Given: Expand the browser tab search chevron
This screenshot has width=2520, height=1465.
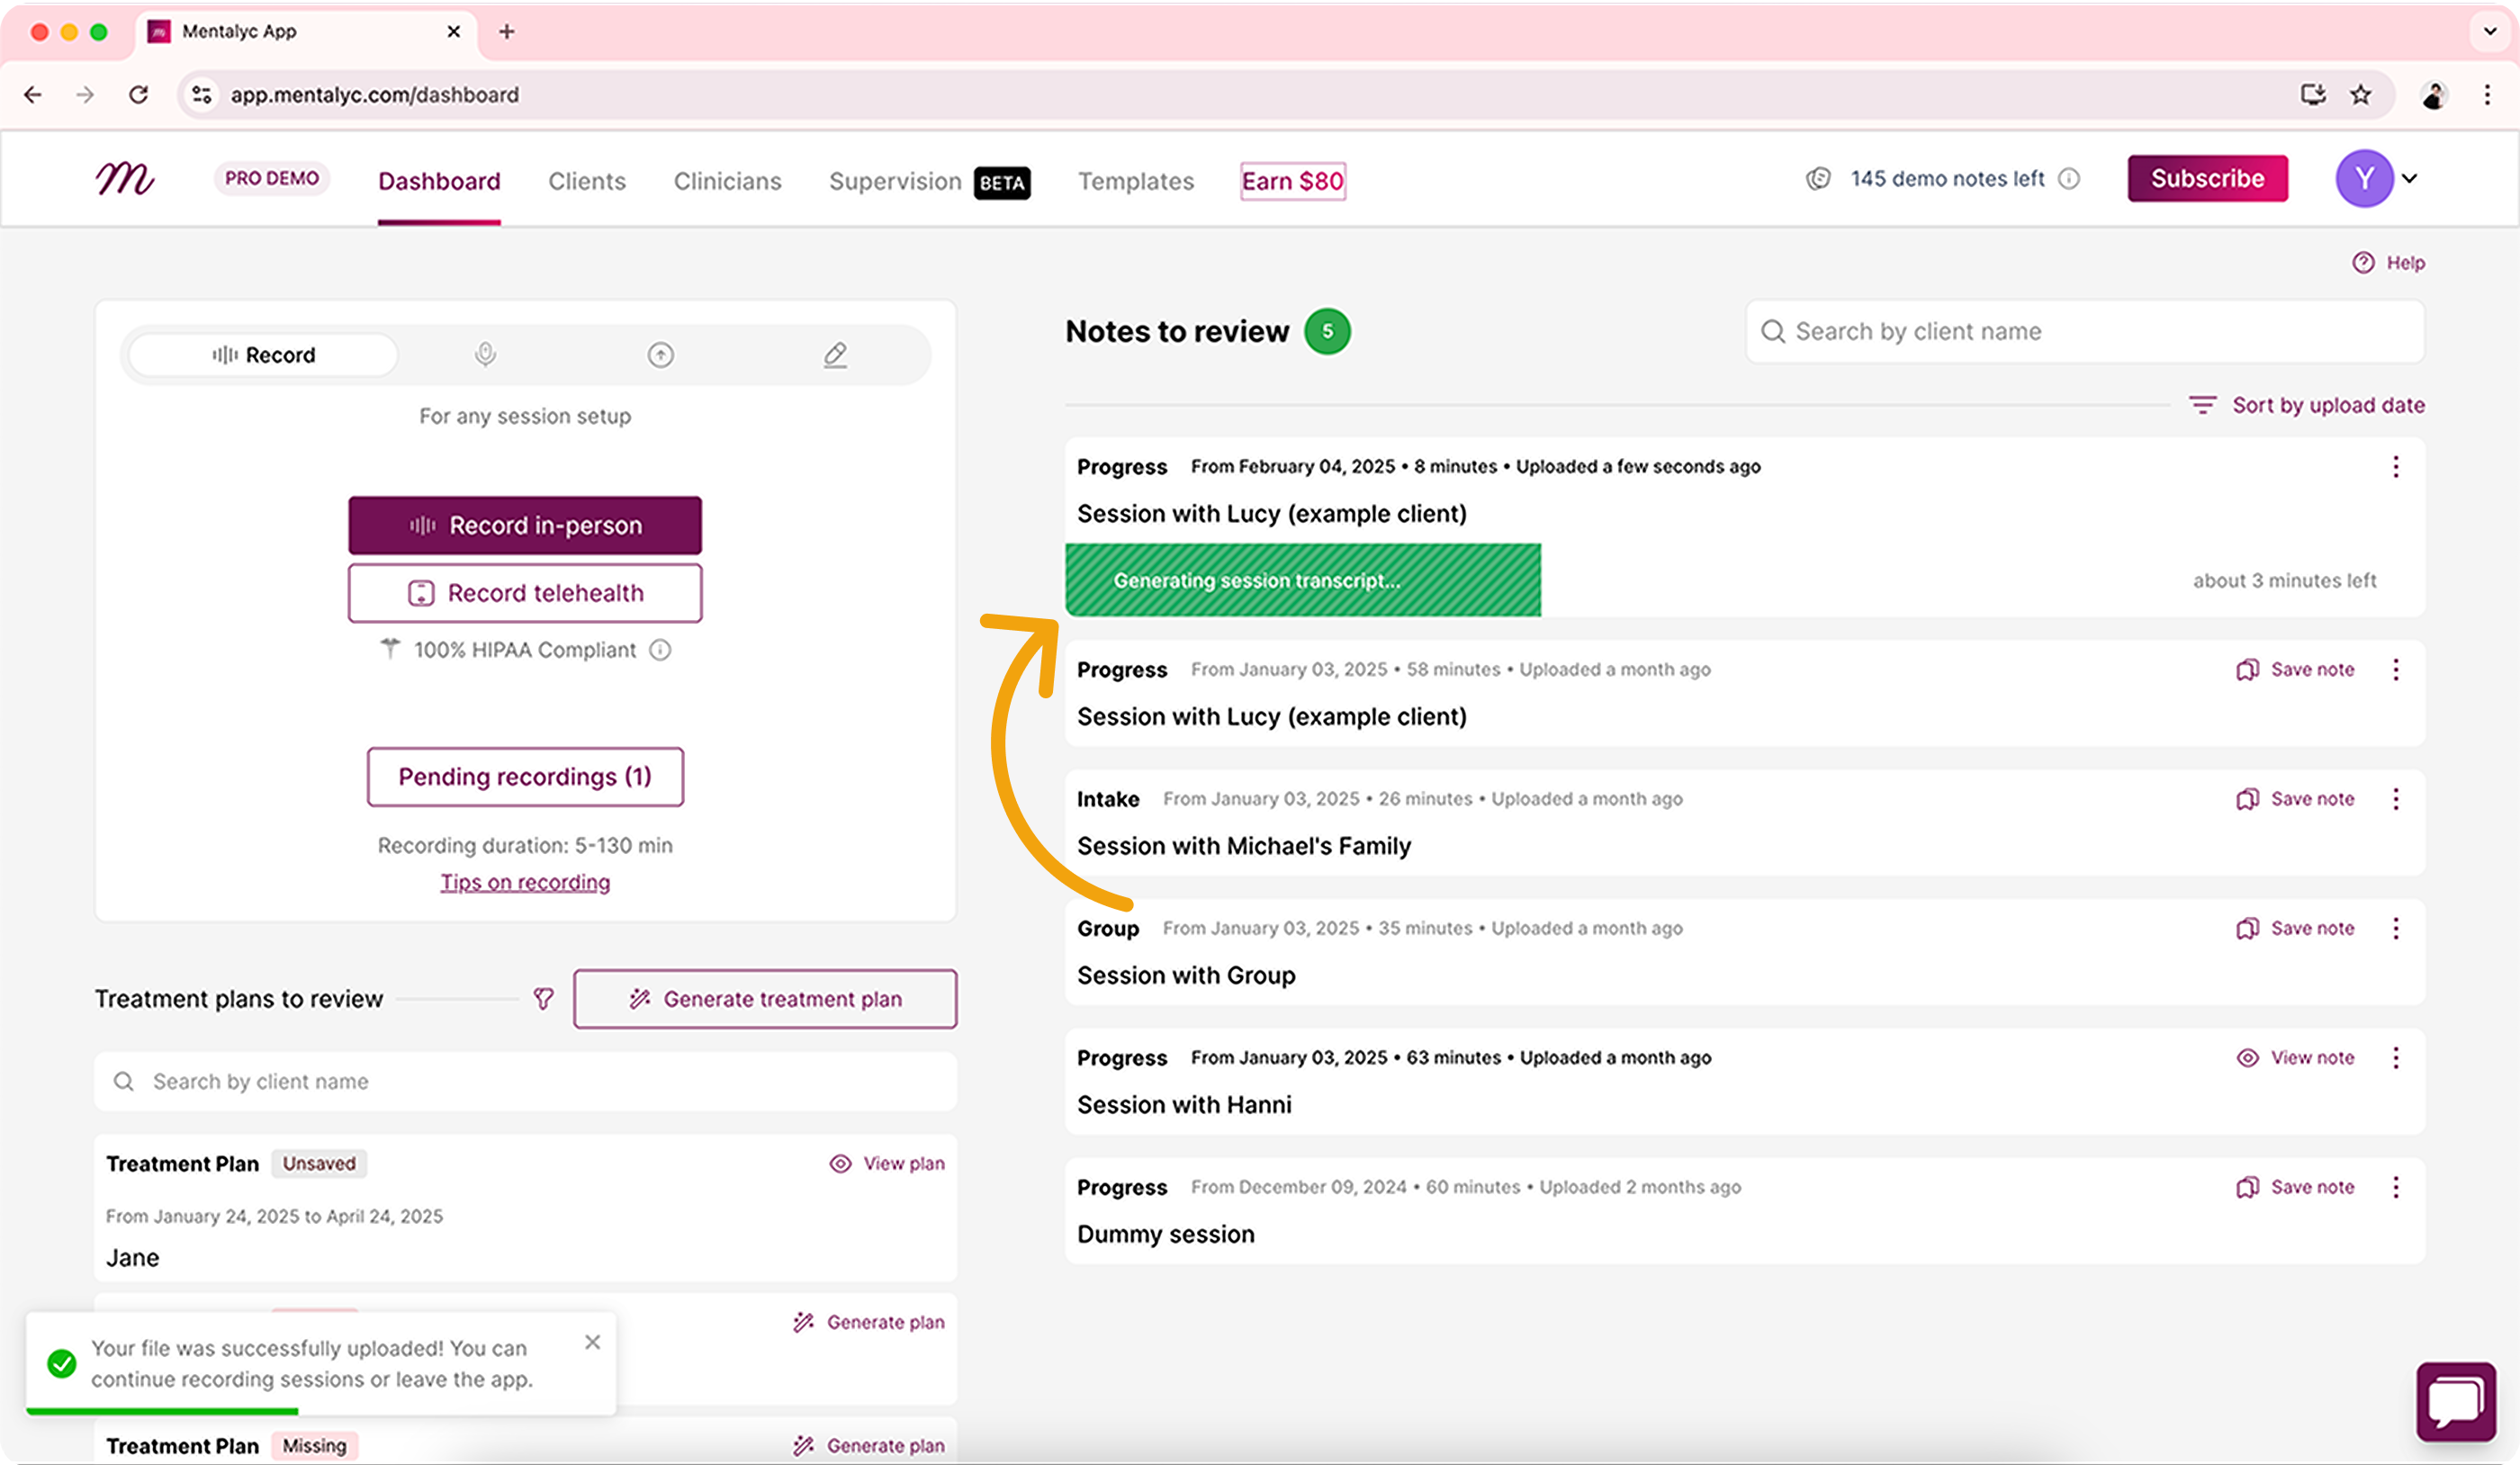Looking at the screenshot, I should click(x=2490, y=32).
